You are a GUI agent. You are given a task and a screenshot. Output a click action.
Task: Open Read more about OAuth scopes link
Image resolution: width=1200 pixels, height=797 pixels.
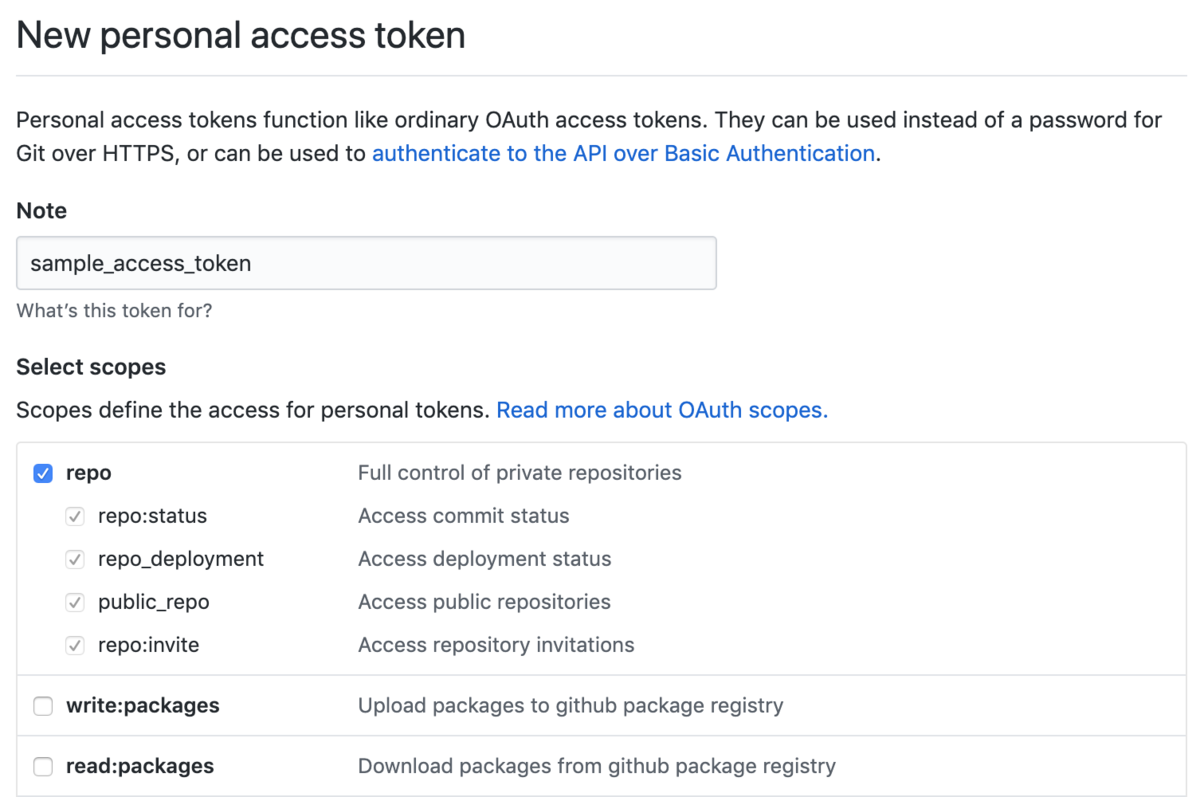tap(662, 410)
